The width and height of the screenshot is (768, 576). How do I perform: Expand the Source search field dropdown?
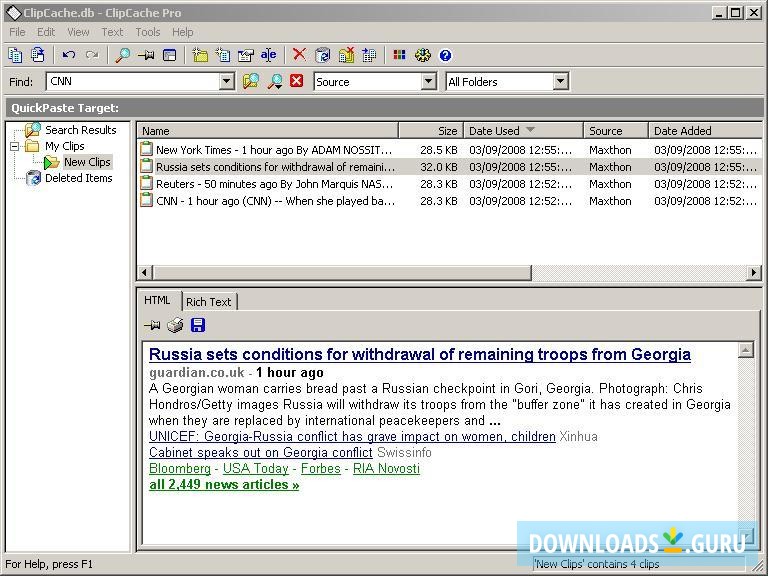point(429,82)
